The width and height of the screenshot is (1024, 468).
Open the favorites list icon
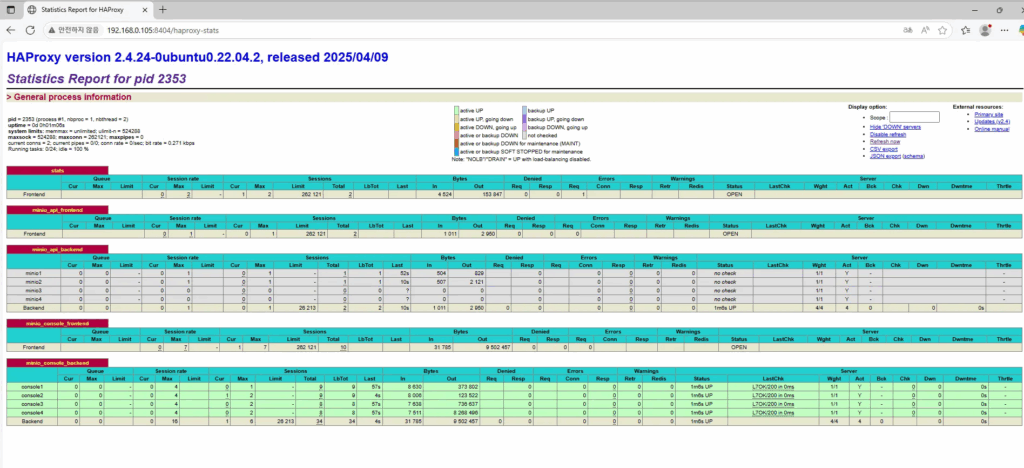click(x=966, y=30)
